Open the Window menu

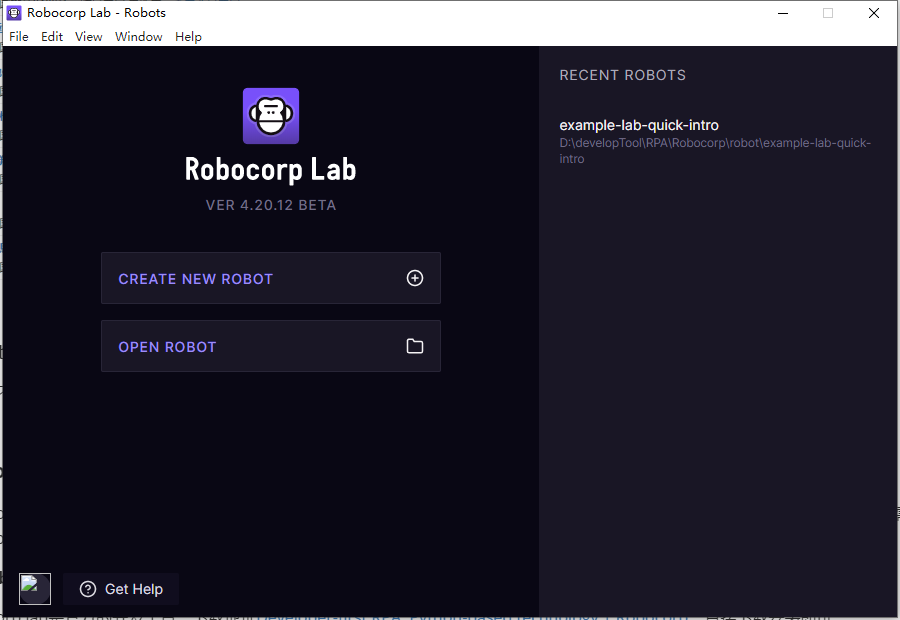tap(138, 36)
